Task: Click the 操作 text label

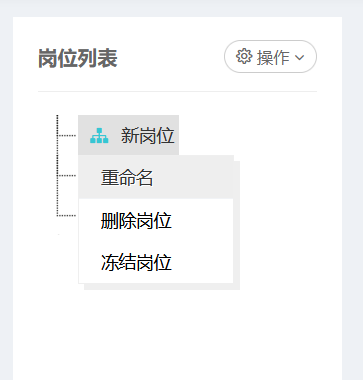Action: click(x=273, y=57)
